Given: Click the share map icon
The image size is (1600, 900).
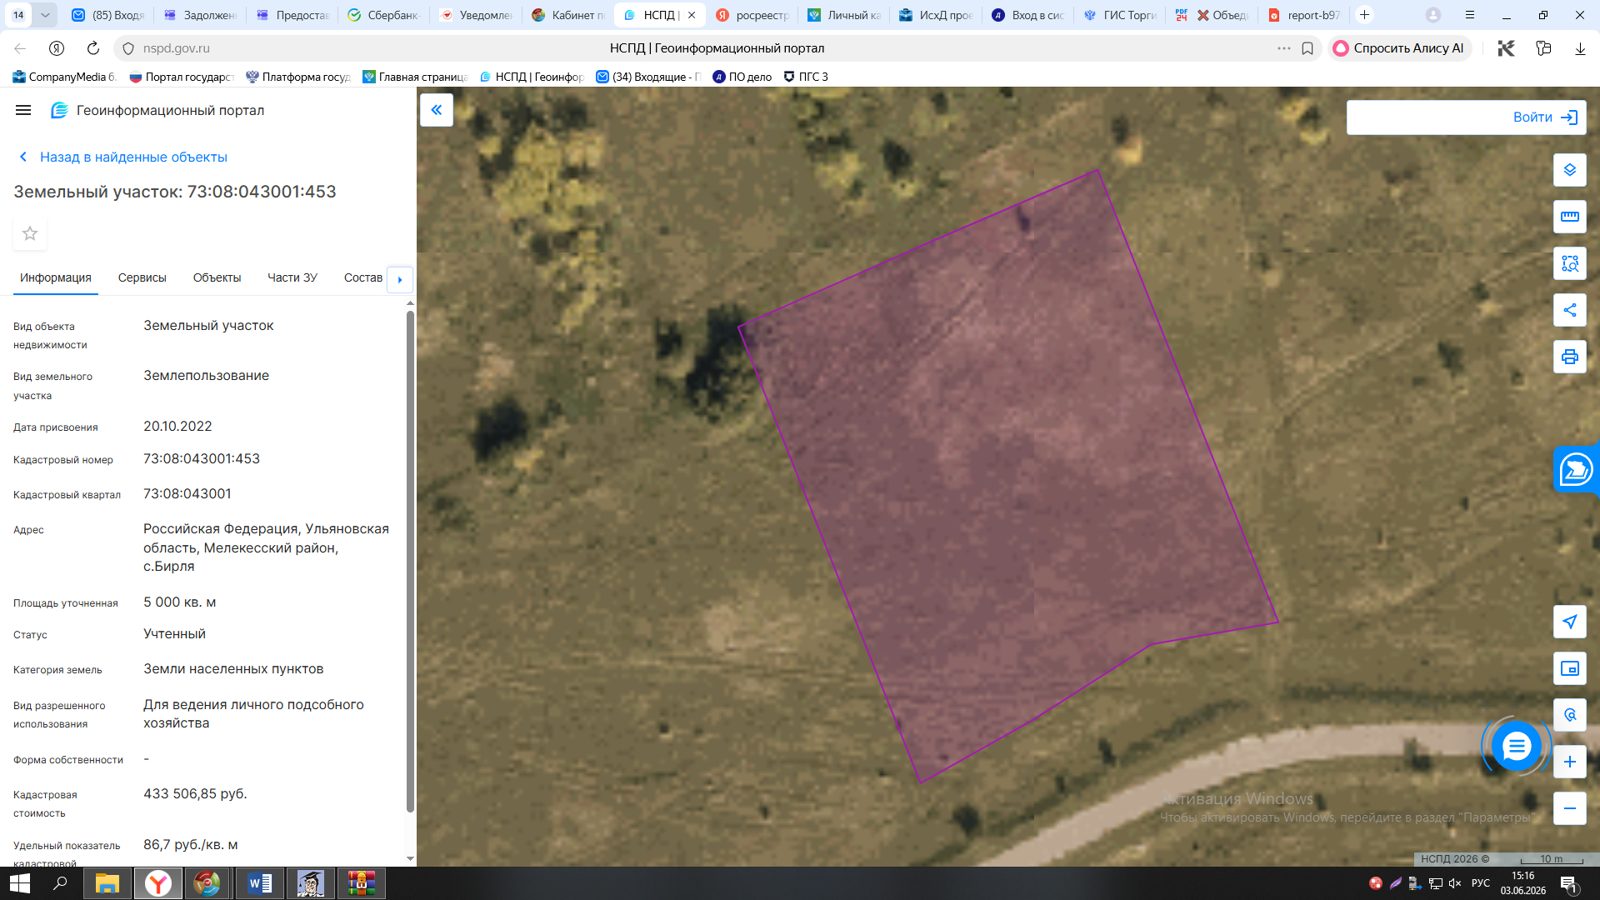Looking at the screenshot, I should pos(1569,310).
